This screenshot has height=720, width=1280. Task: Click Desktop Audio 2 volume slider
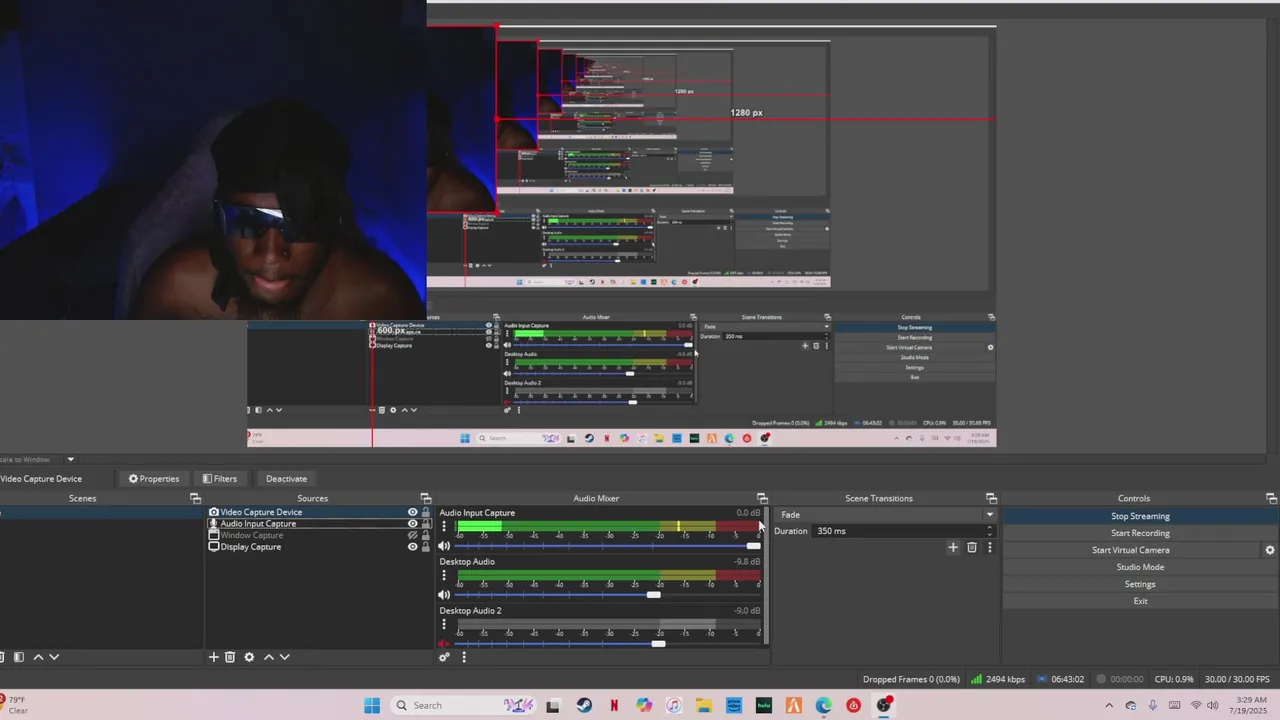coord(607,643)
